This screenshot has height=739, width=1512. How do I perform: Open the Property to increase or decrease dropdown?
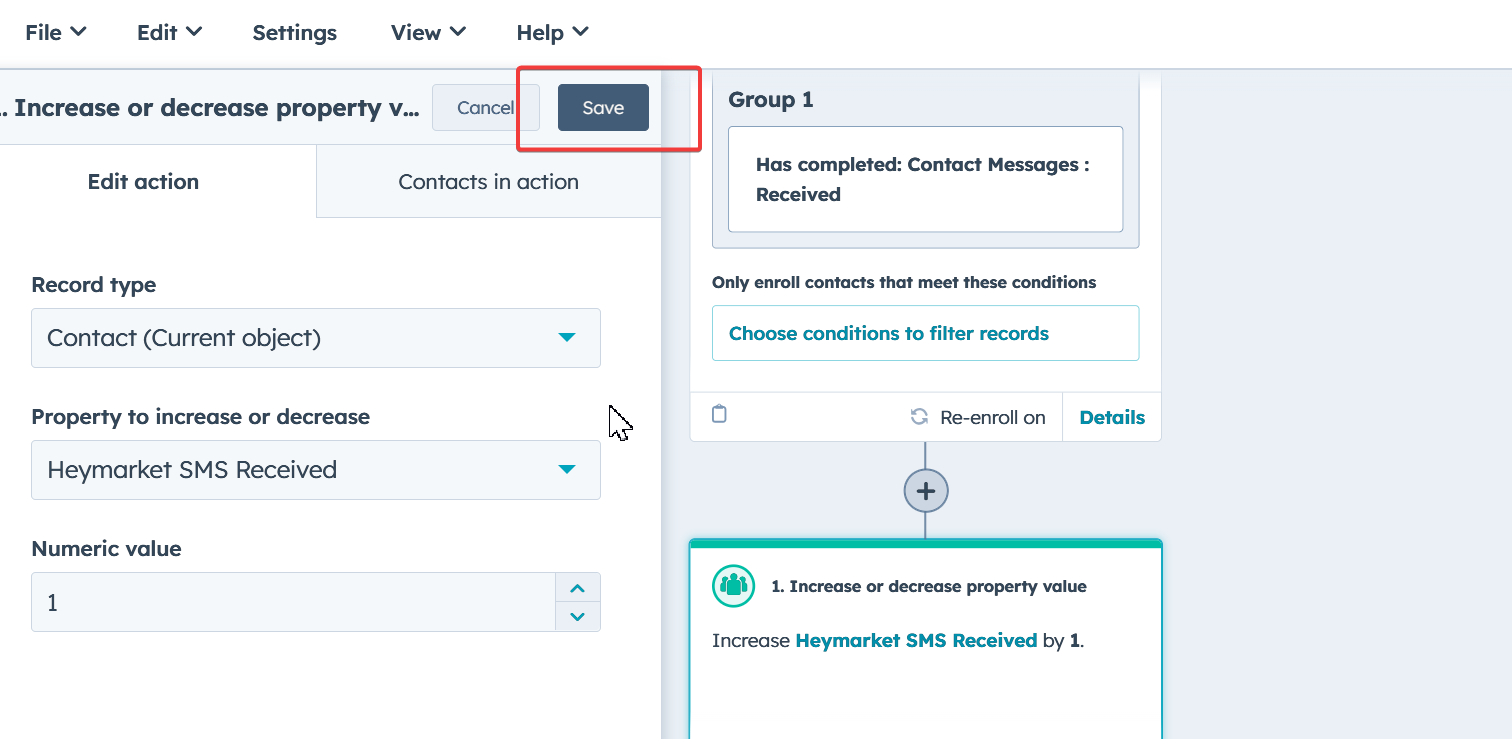pos(316,470)
